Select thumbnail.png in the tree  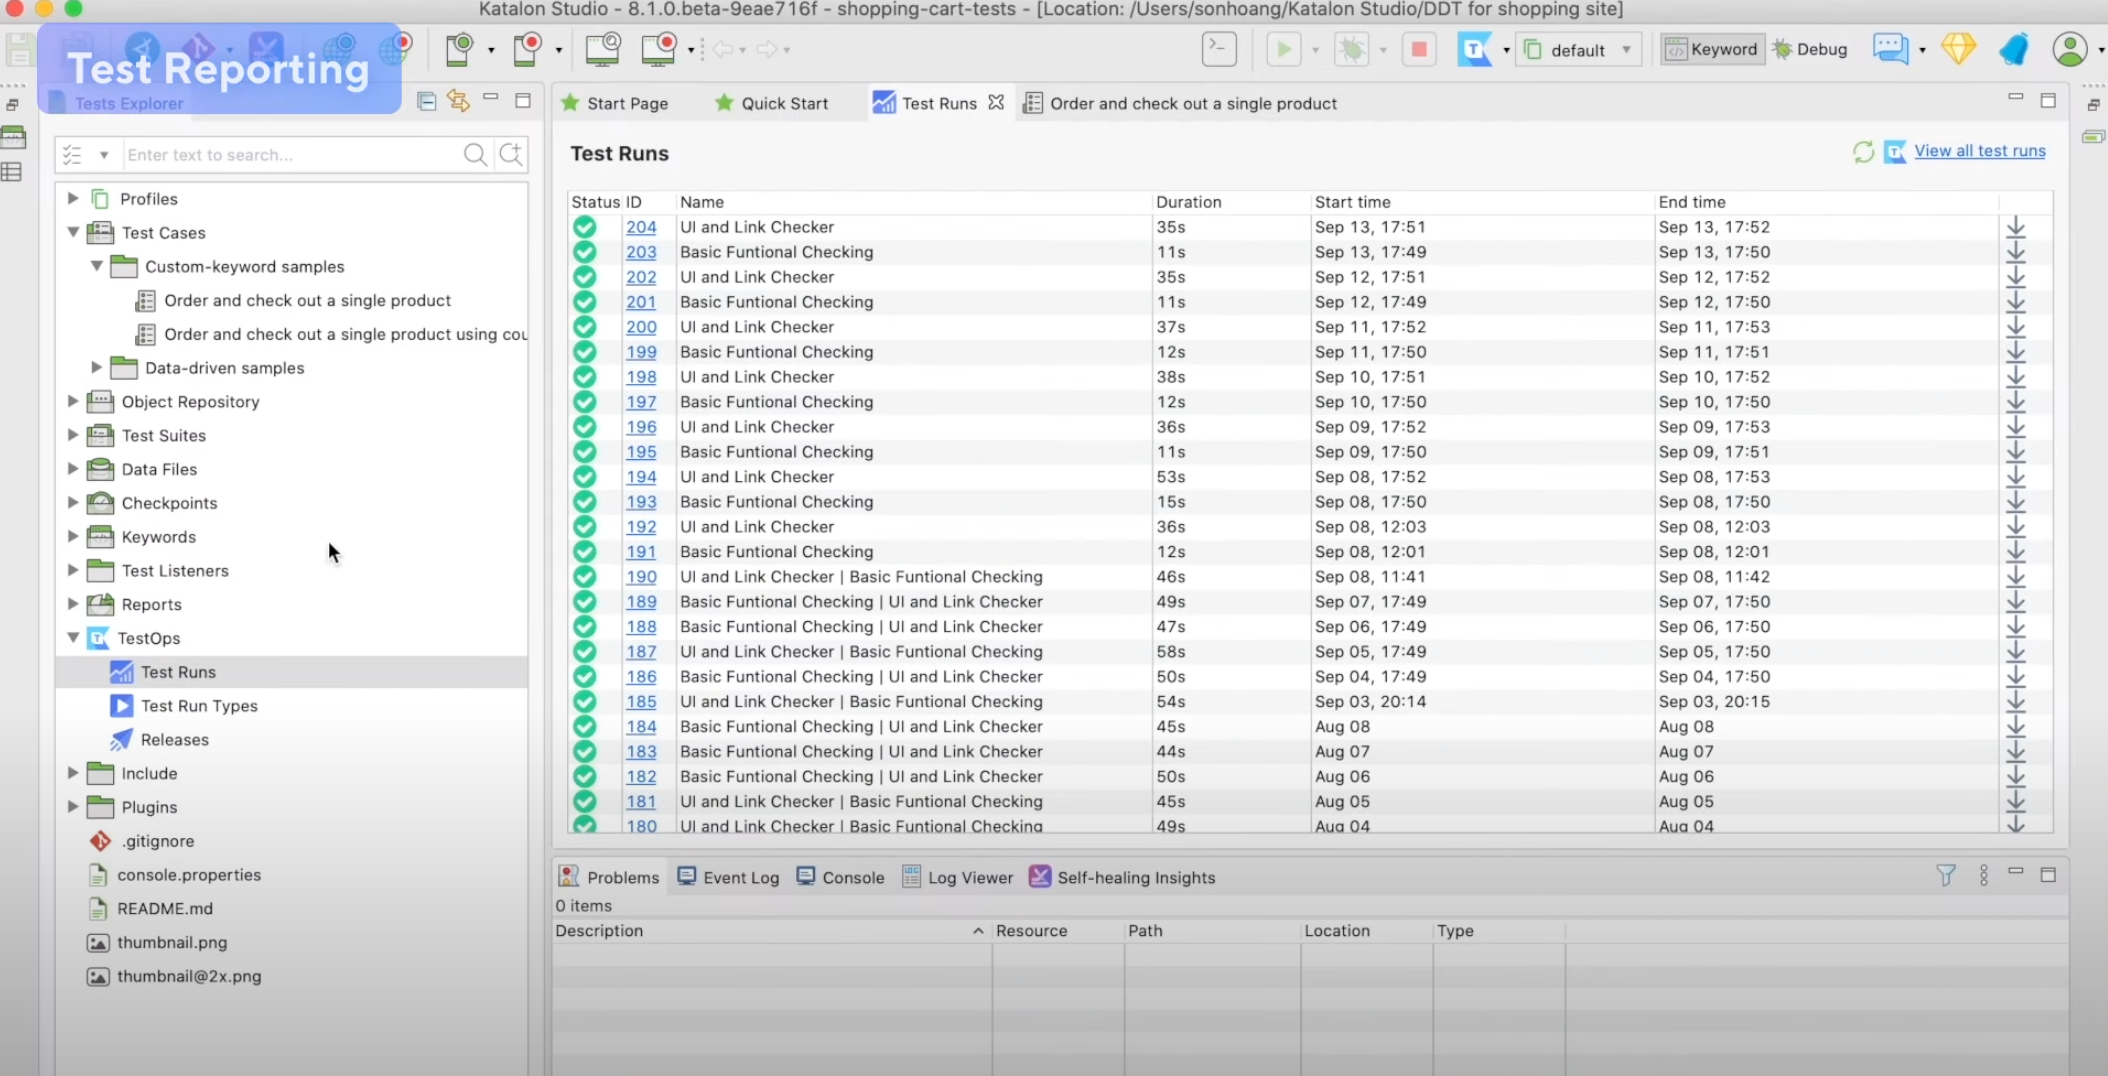171,942
